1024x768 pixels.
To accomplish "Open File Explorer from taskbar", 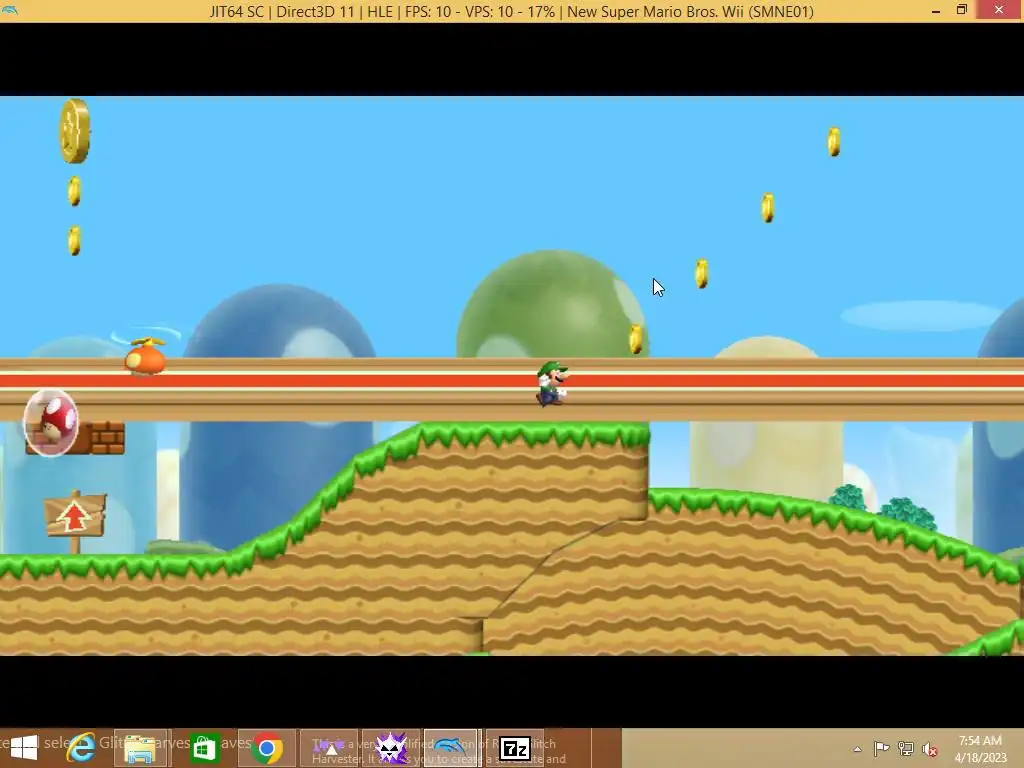I will 142,748.
